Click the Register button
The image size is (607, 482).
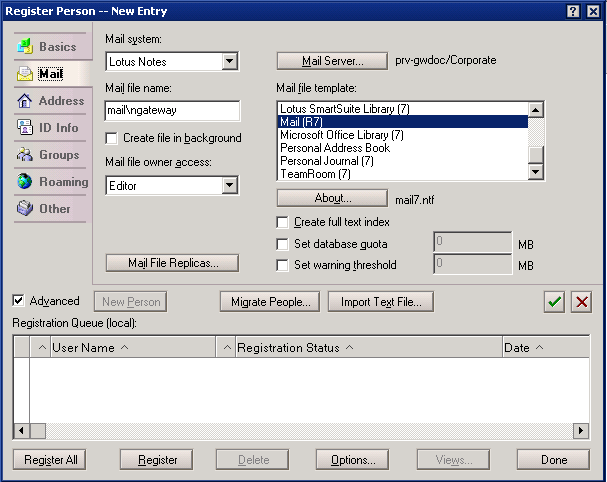pos(157,460)
